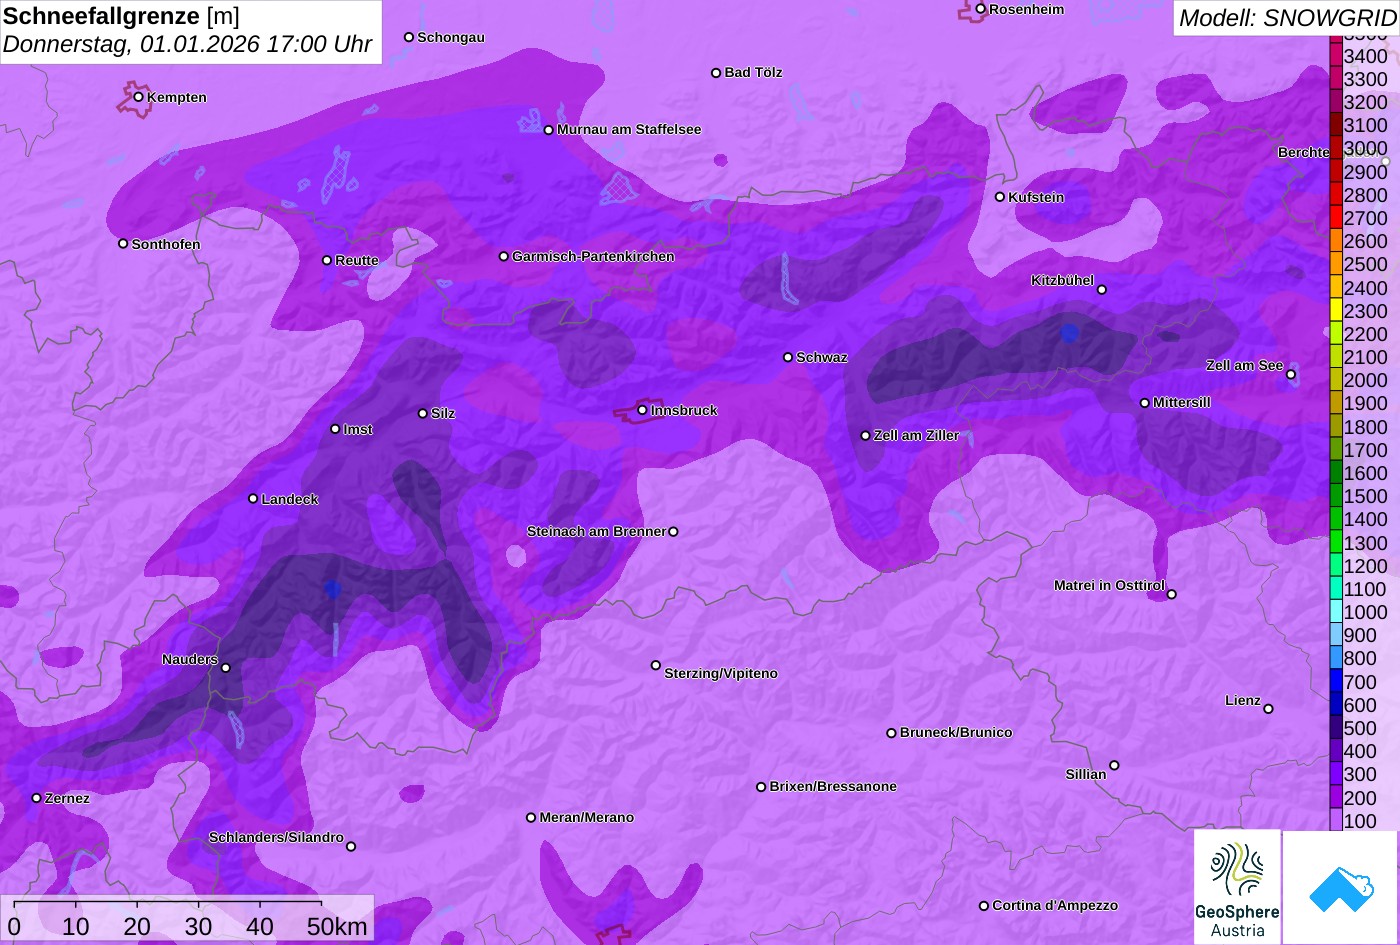Click the Sonthofen location marker
This screenshot has height=945, width=1400.
(124, 244)
